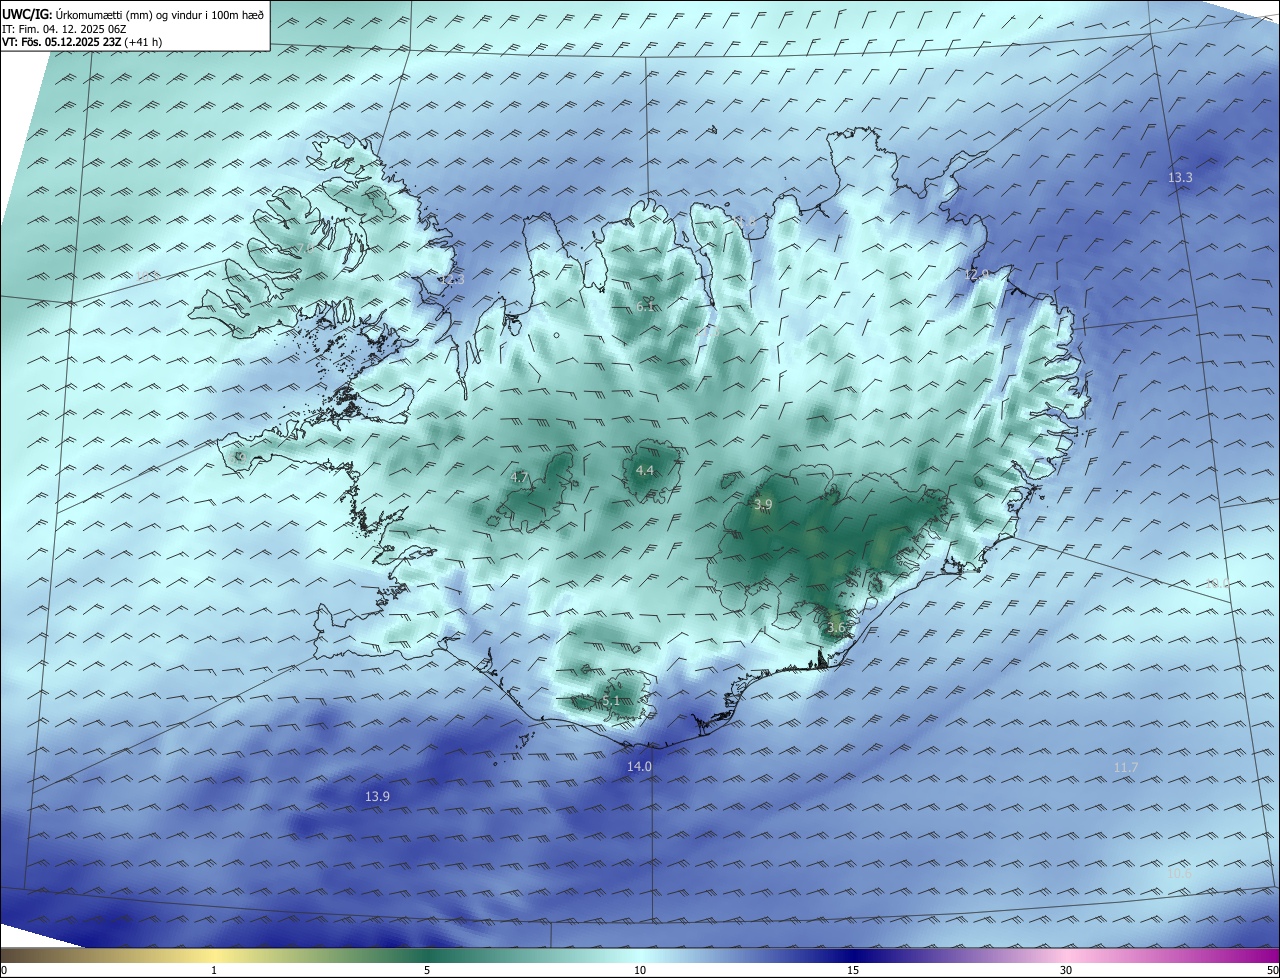Image resolution: width=1280 pixels, height=978 pixels.
Task: Click the 15 tick on the color scale
Action: (853, 970)
